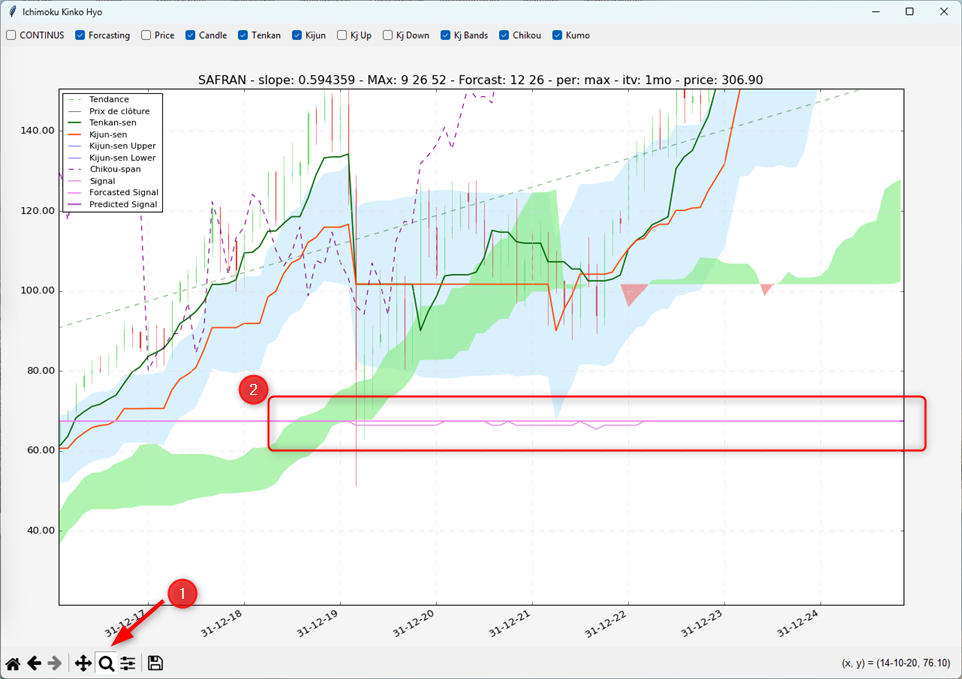
Task: Open Configure subplots sliders icon
Action: coord(128,663)
